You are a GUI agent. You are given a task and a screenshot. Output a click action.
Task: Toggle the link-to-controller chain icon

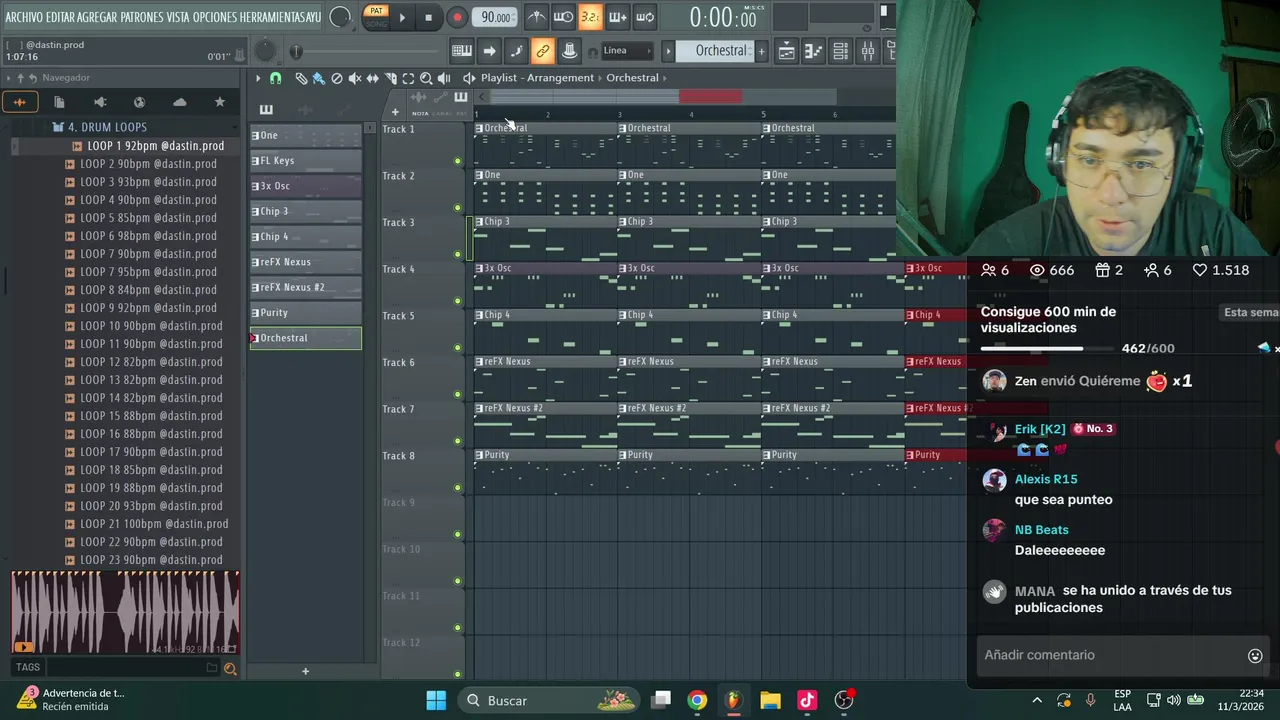click(x=543, y=51)
